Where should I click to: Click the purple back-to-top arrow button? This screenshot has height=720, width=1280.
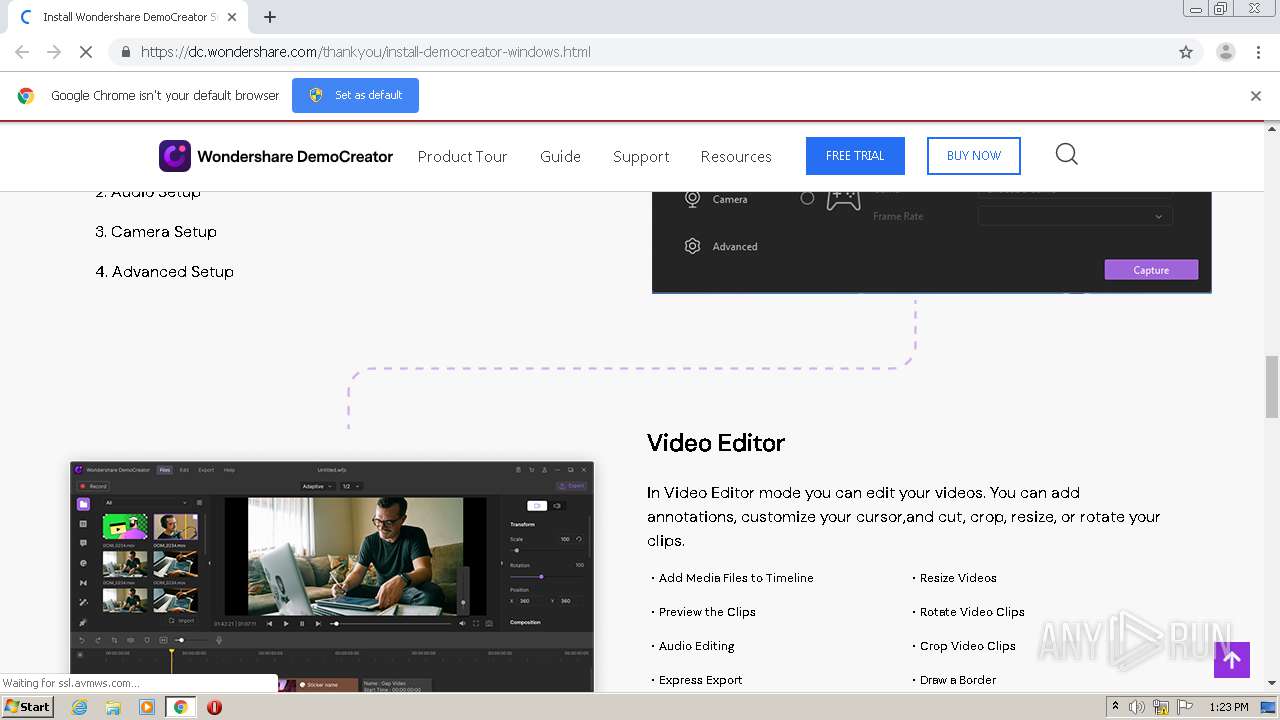coord(1232,660)
